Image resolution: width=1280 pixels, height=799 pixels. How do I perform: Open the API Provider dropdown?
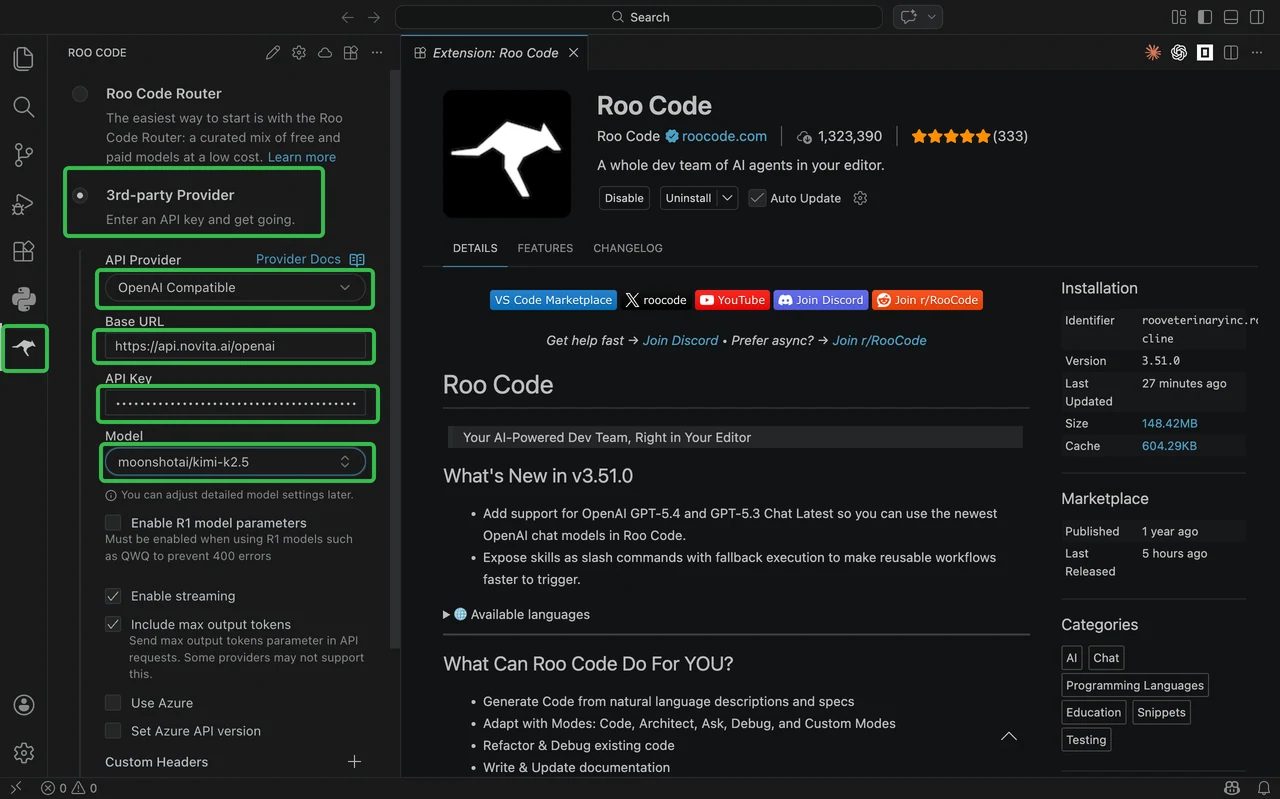[x=235, y=288]
